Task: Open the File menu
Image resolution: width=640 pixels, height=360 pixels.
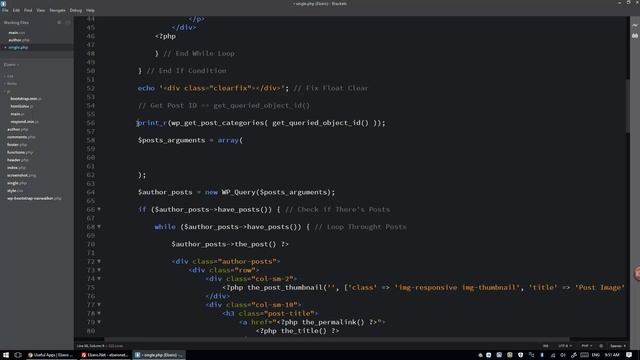Action: pos(5,10)
